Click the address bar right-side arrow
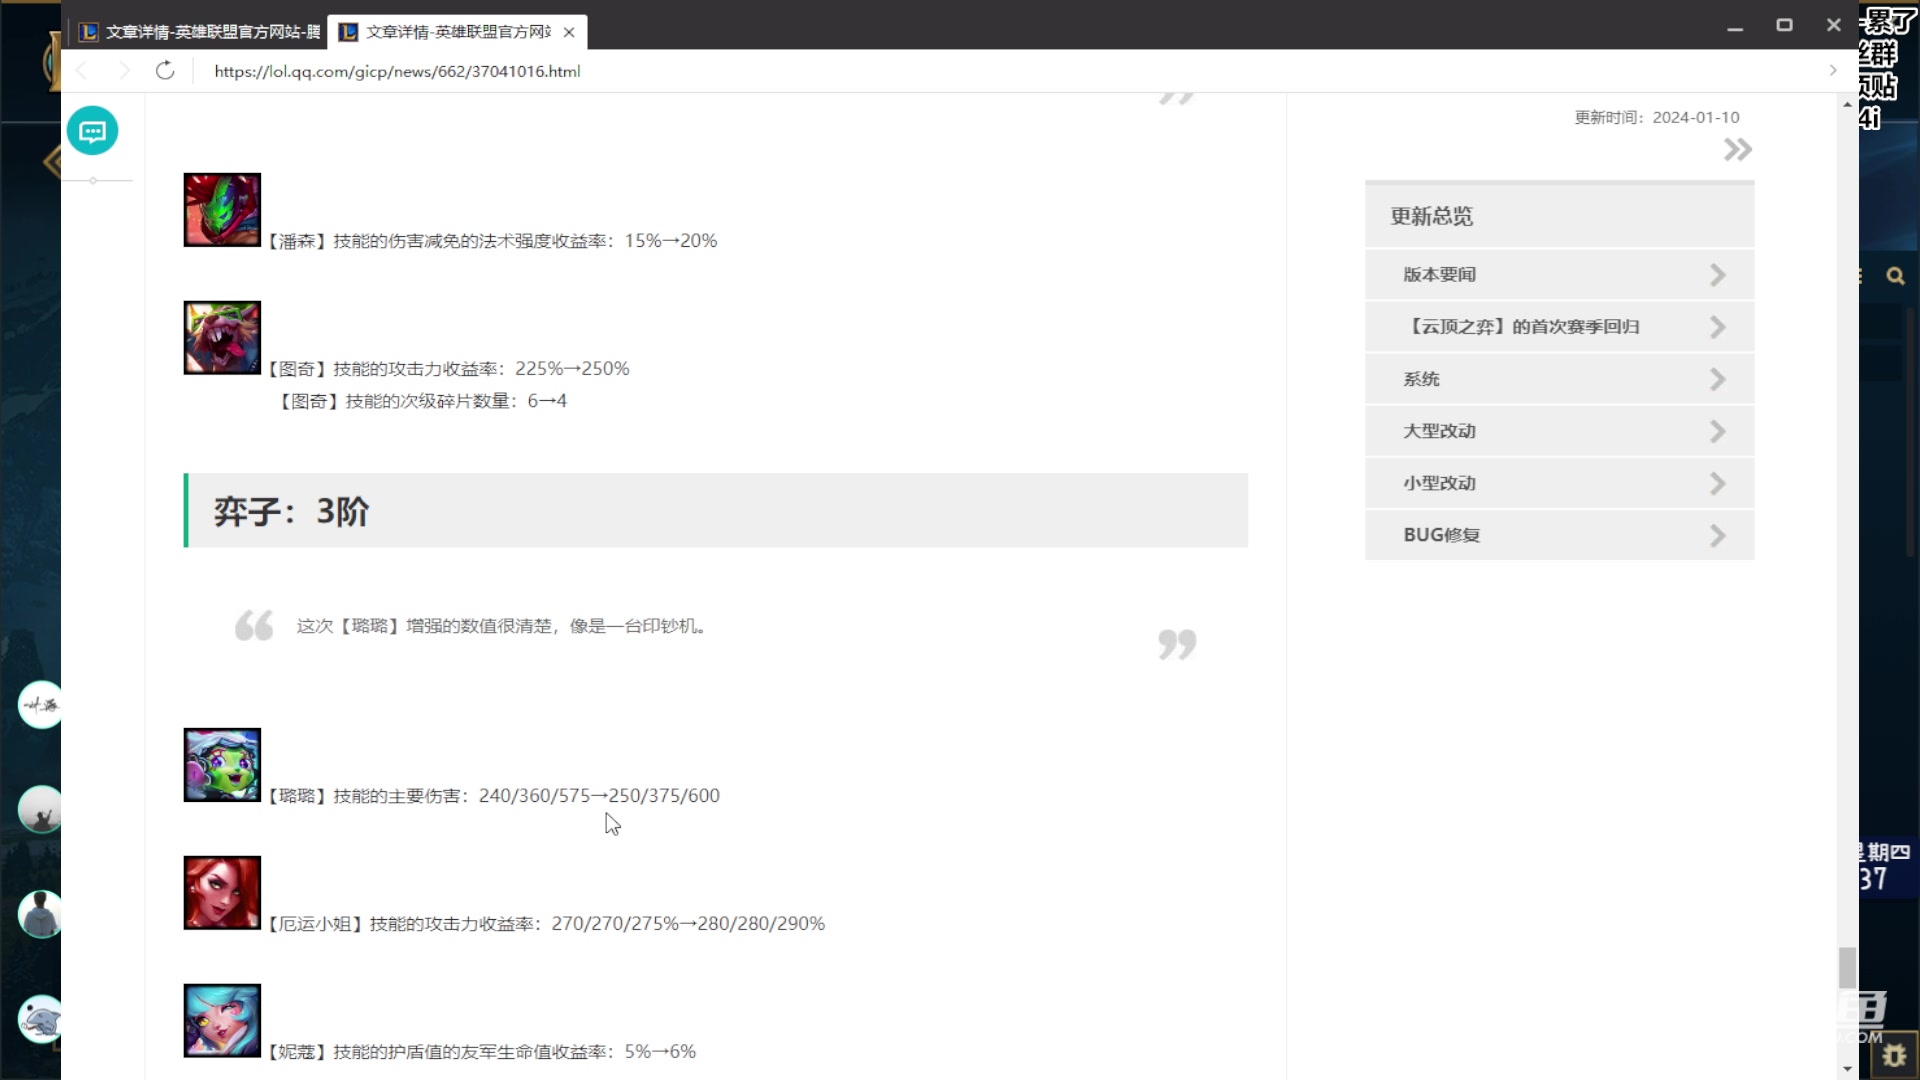 [x=1832, y=70]
